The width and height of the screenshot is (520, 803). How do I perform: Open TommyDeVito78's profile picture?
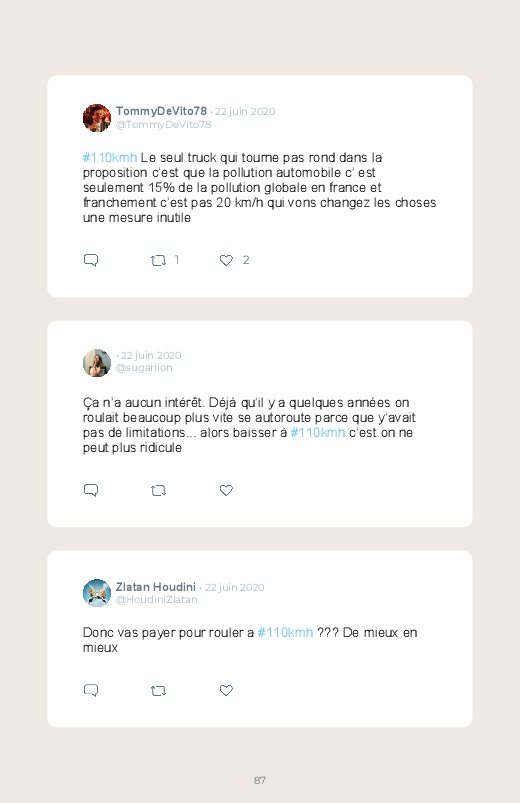click(x=97, y=118)
